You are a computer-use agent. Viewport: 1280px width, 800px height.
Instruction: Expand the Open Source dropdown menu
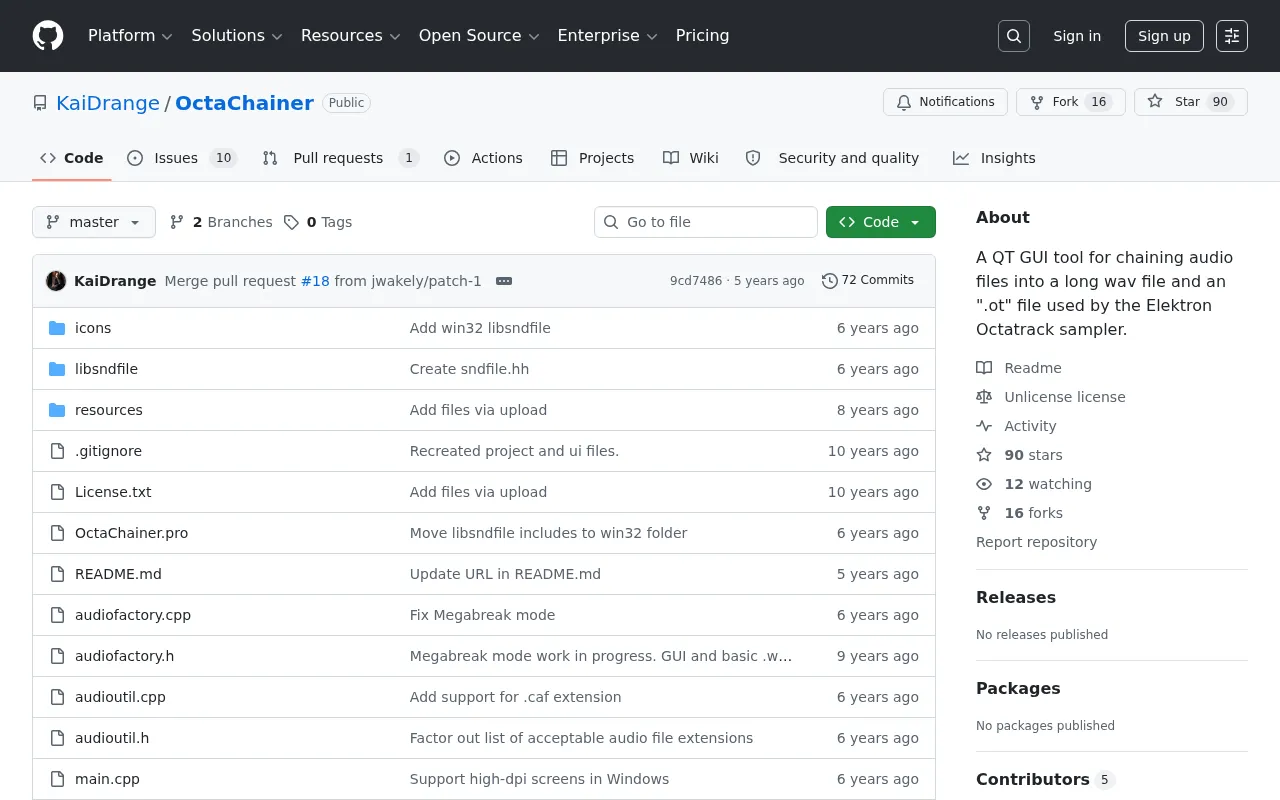479,36
